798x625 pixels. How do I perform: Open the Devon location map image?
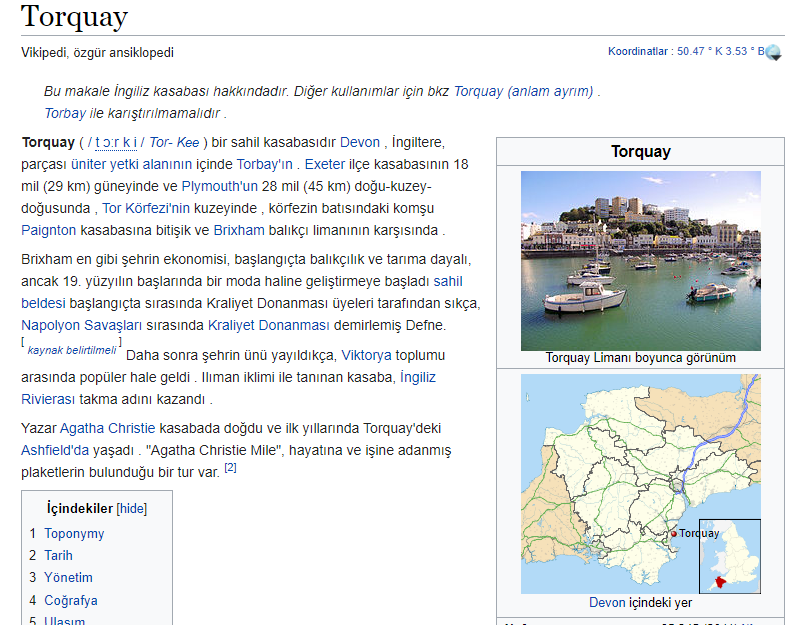click(641, 484)
